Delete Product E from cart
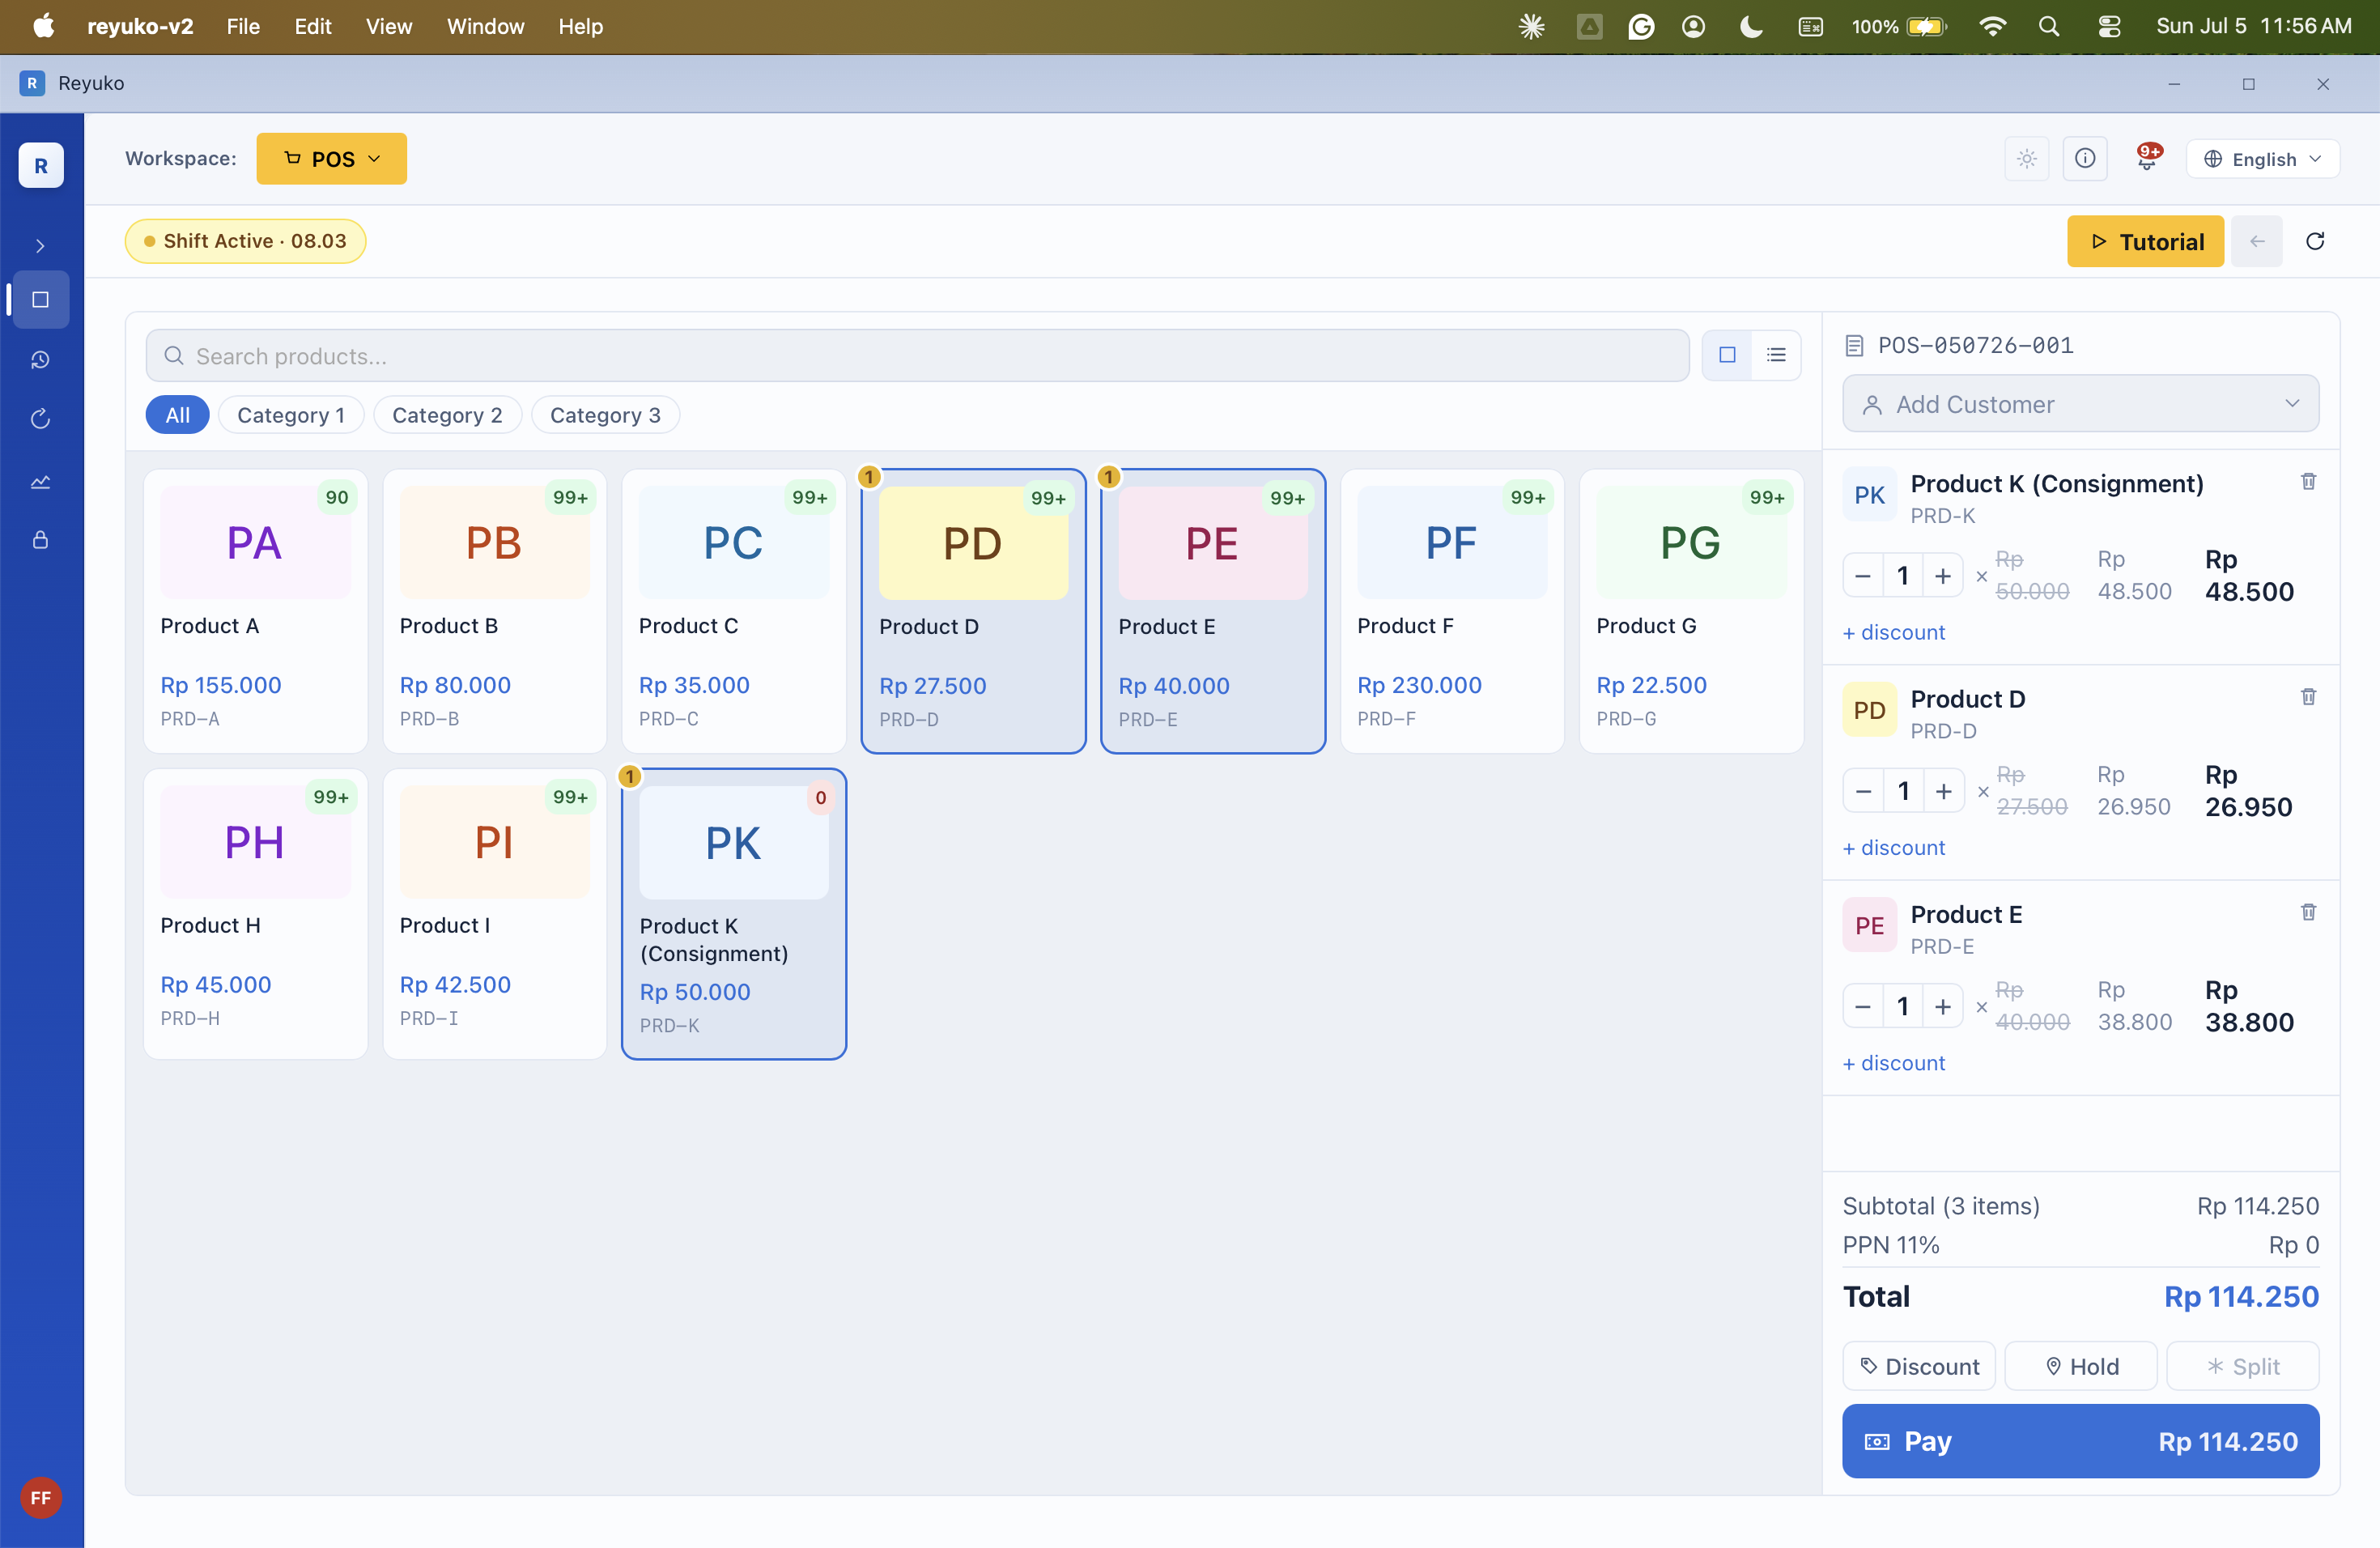Image resolution: width=2380 pixels, height=1548 pixels. click(2308, 912)
